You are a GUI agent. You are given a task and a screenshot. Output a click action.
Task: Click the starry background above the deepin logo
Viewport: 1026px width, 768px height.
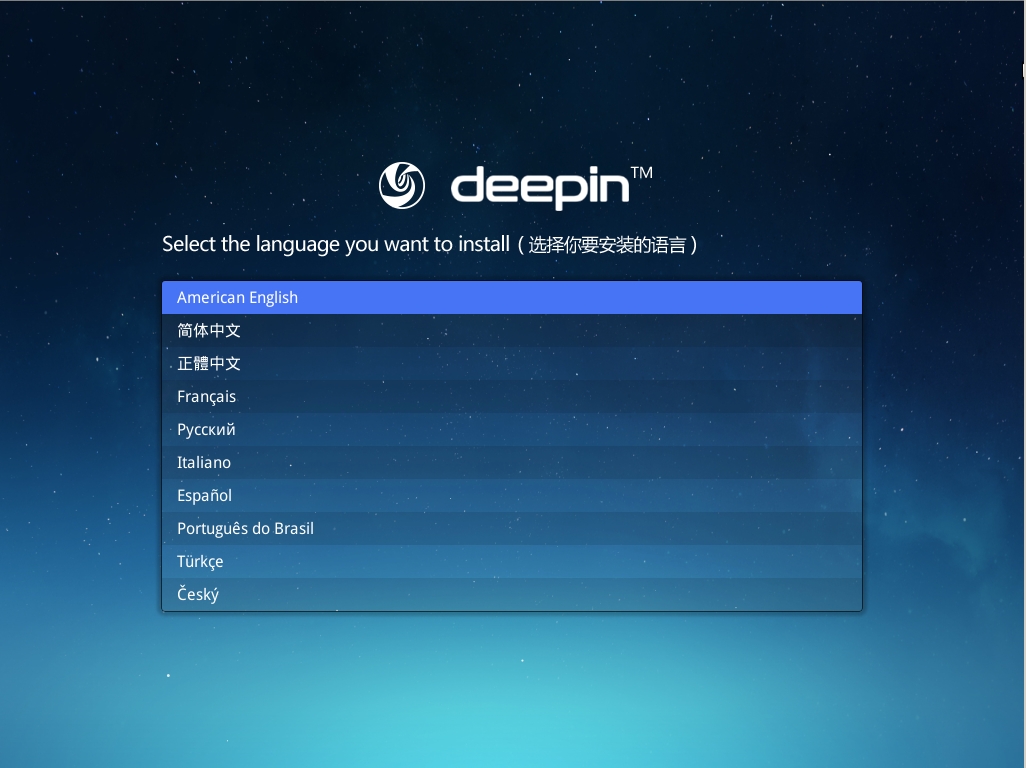pos(511,80)
